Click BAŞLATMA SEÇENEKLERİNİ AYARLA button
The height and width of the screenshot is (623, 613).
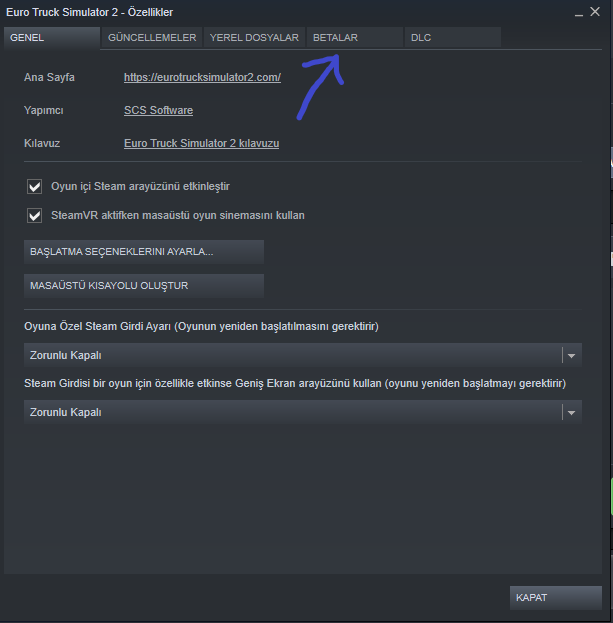tap(144, 252)
